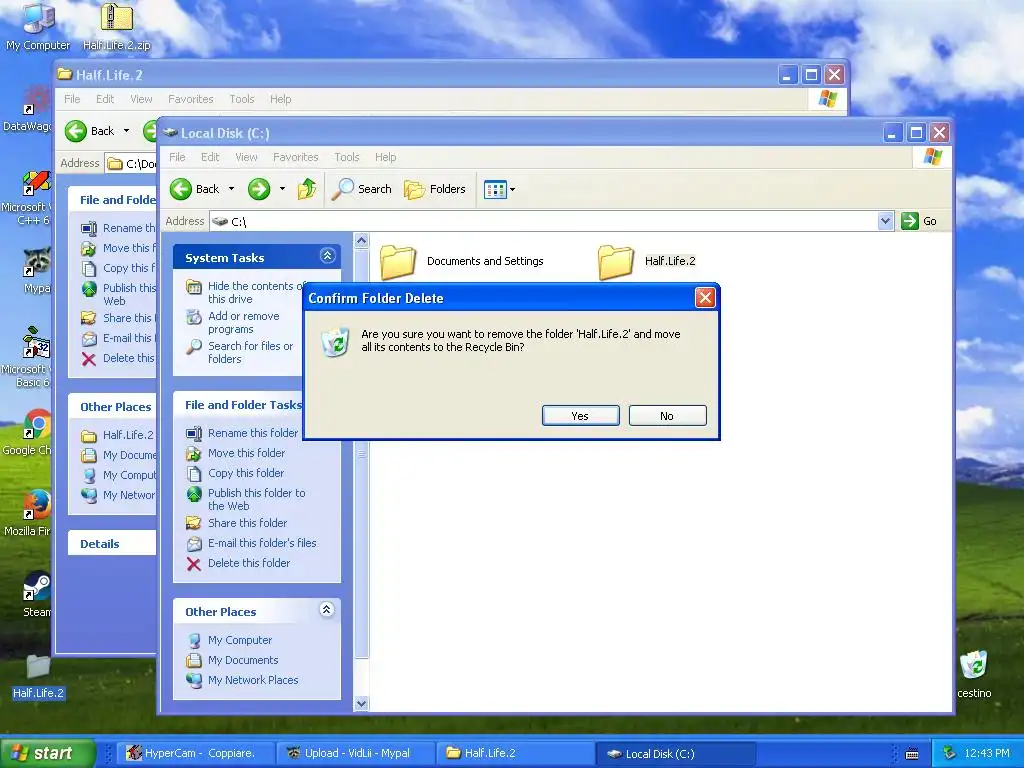Click green Forward arrow in Local Disk window

tap(259, 189)
